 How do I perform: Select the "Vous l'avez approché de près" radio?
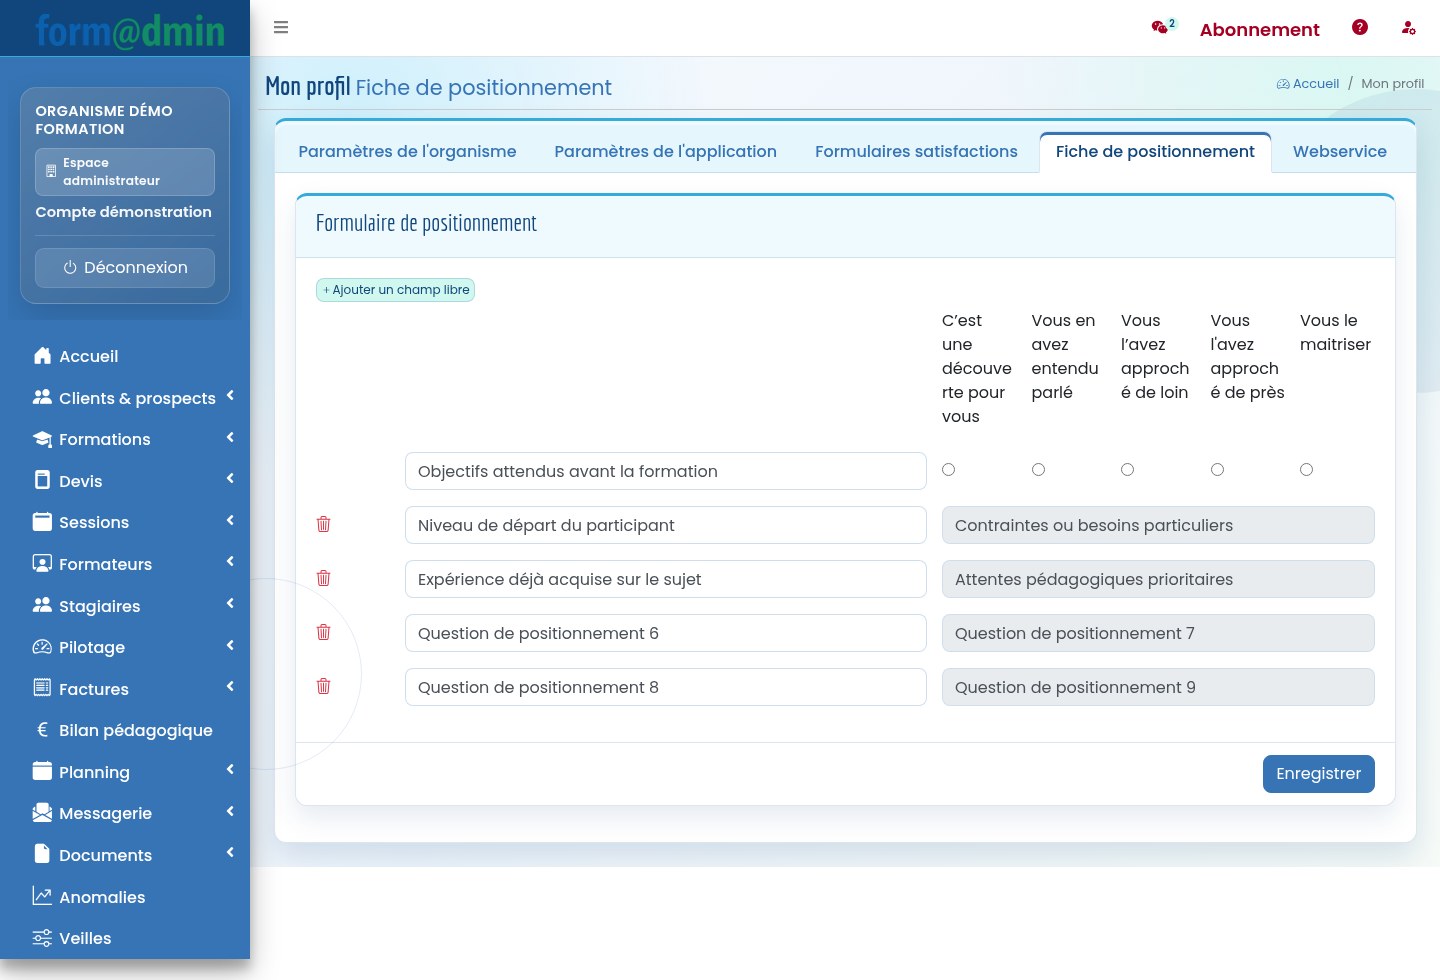click(1217, 470)
